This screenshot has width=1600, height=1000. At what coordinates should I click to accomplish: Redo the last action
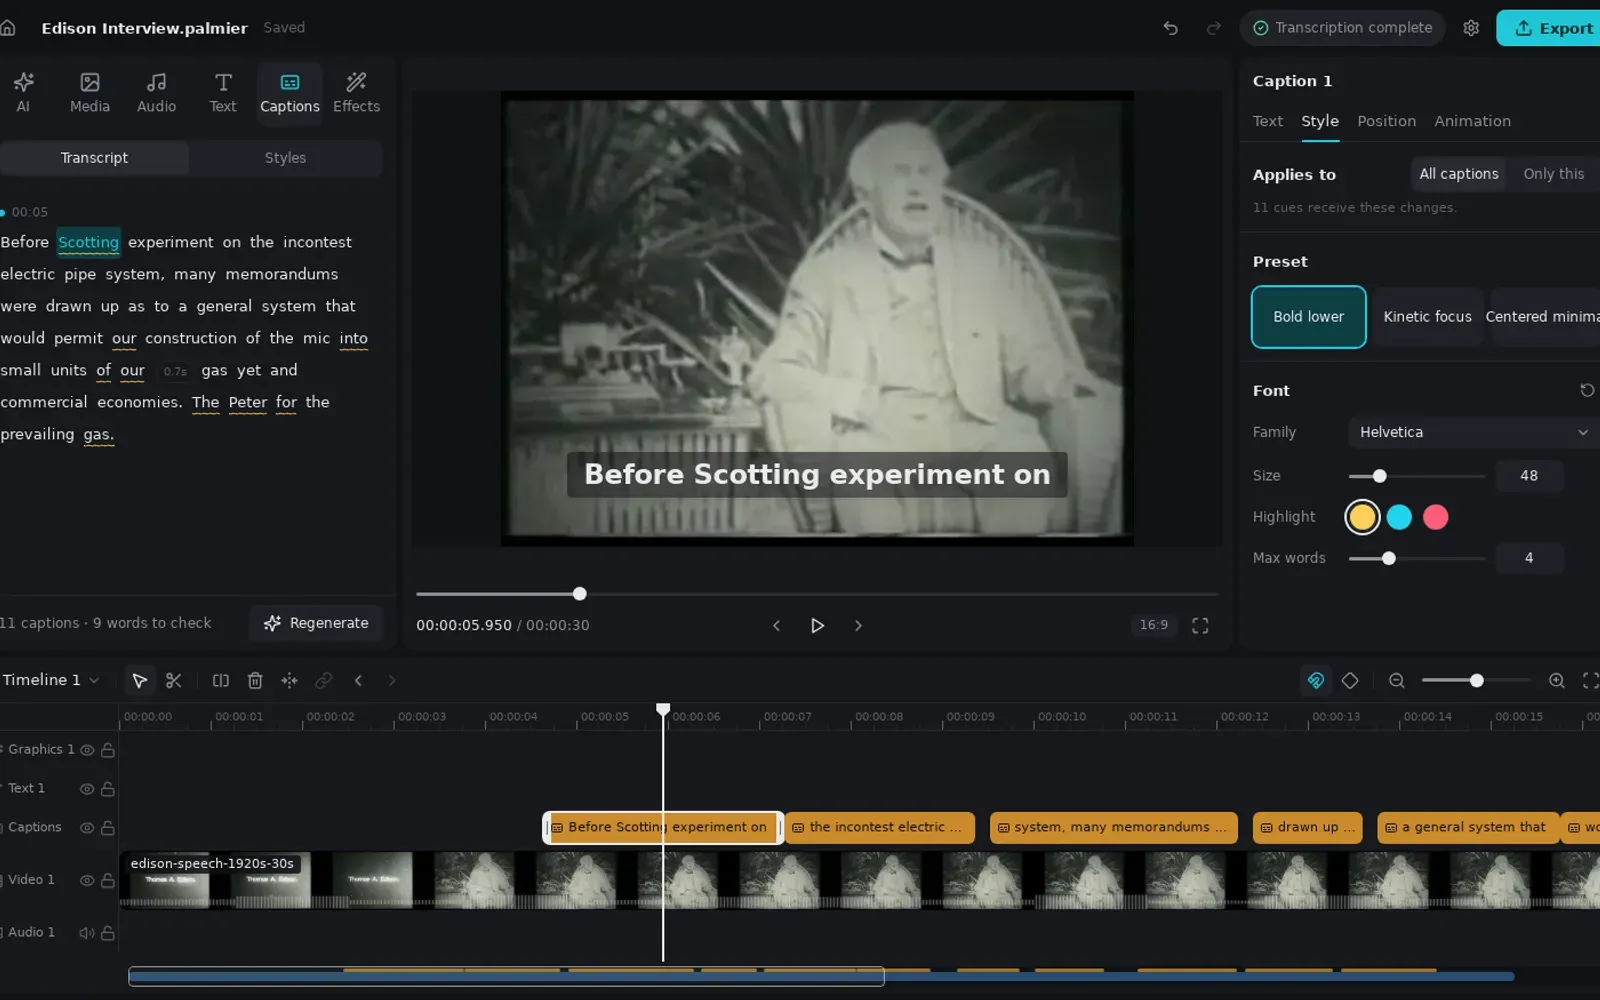click(x=1214, y=28)
